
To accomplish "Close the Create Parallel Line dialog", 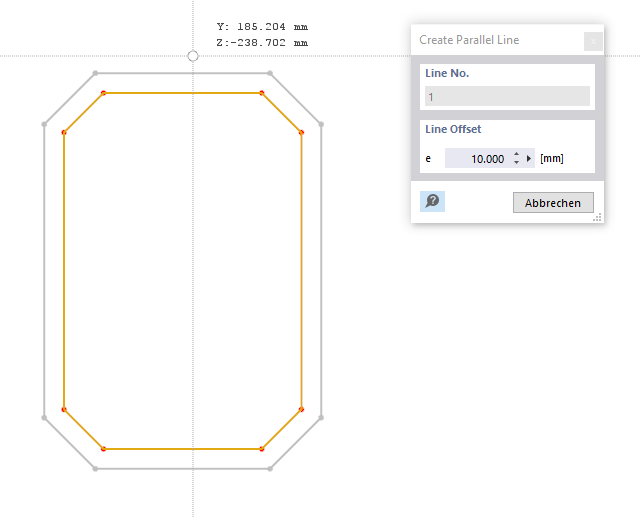I will click(593, 41).
